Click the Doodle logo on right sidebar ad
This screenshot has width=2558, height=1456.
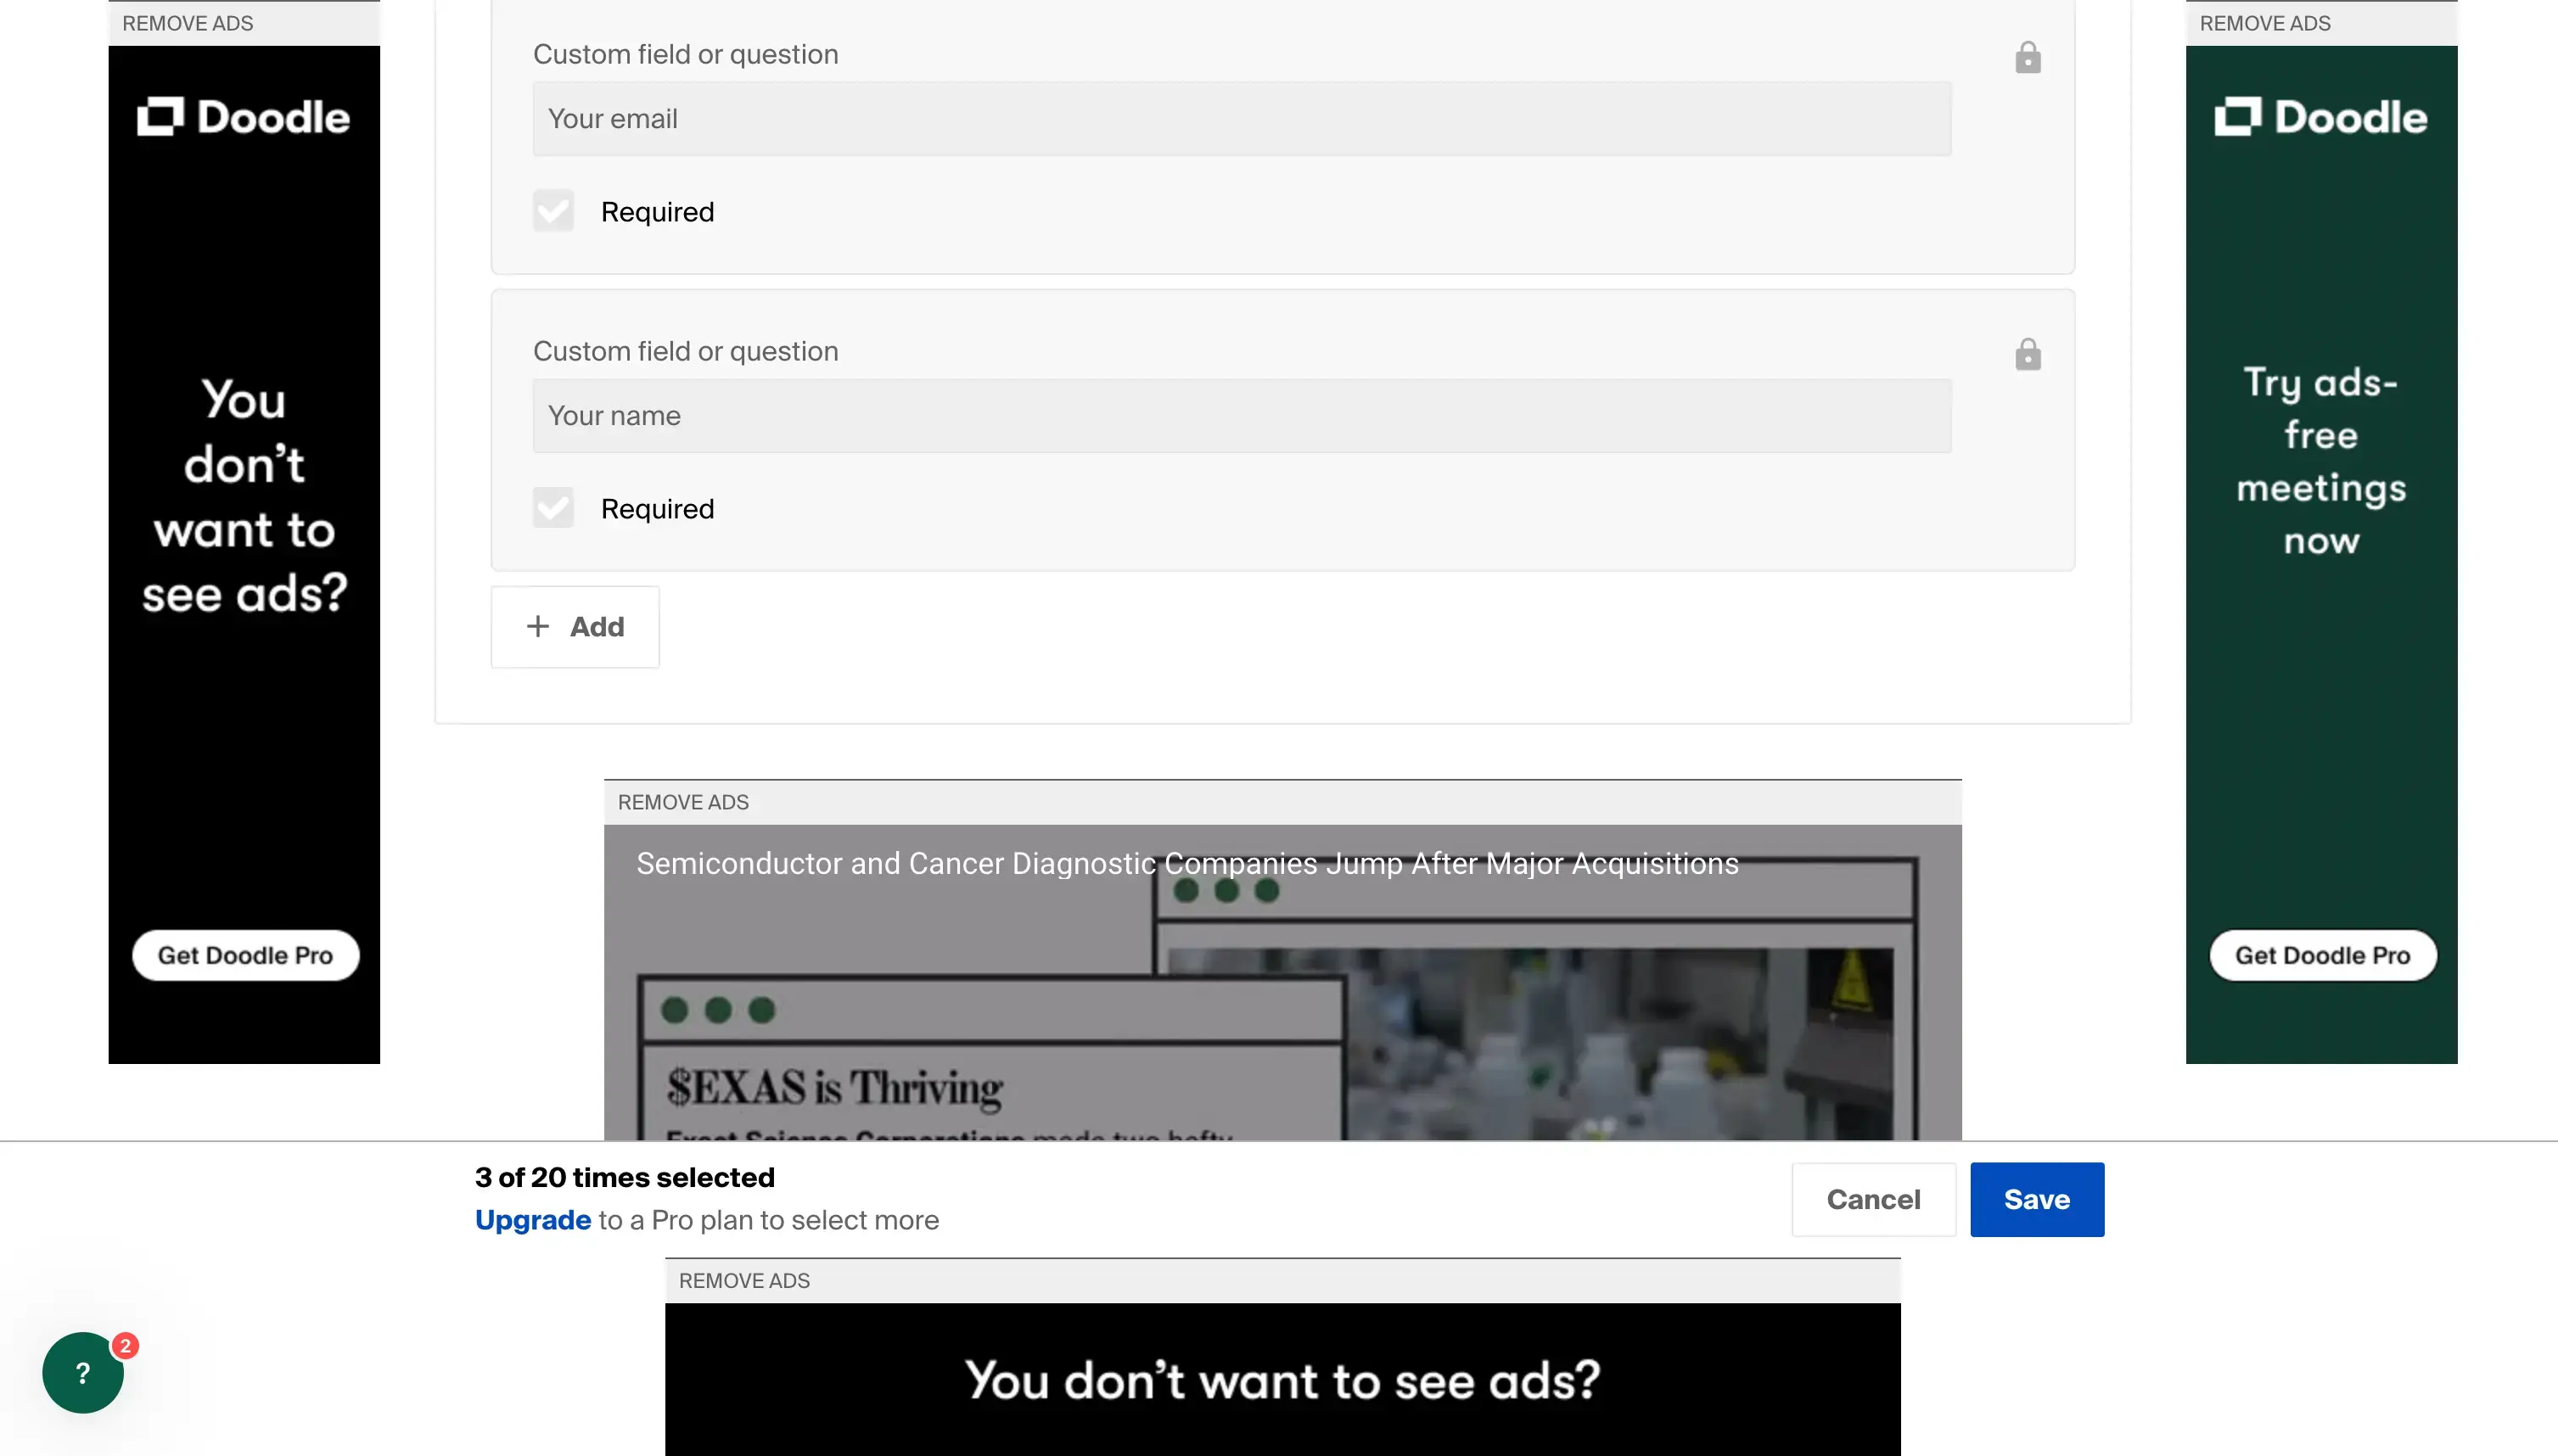click(2321, 116)
